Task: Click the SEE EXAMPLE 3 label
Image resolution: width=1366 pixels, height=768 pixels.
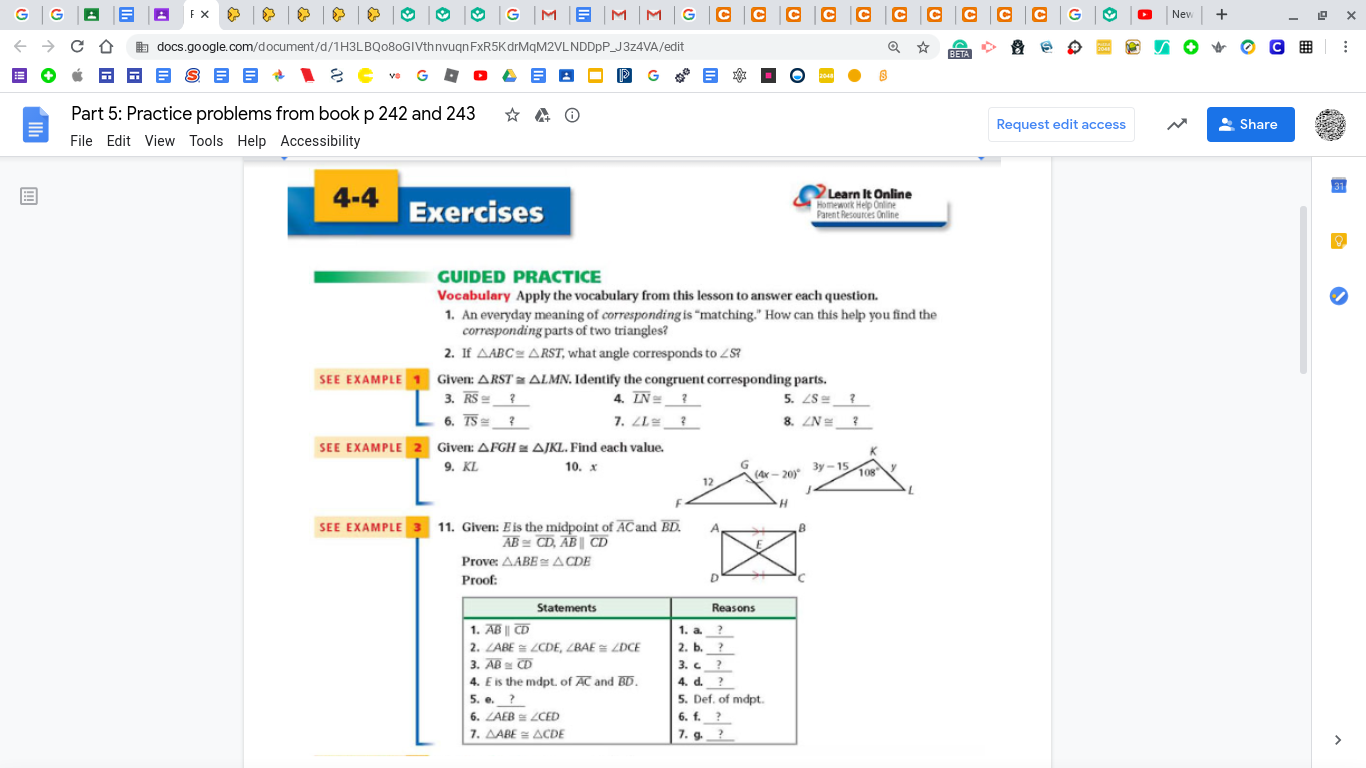Action: [x=373, y=527]
